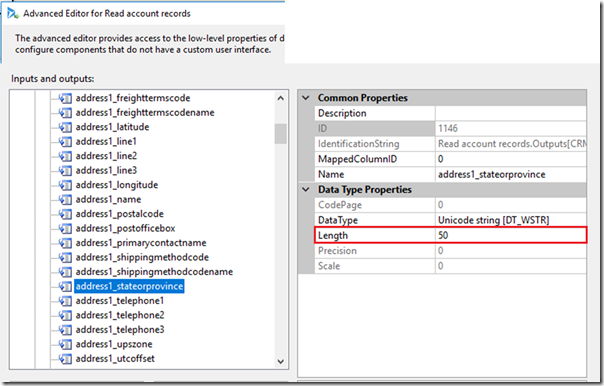The image size is (604, 386).
Task: Click the IdentificationString value text
Action: tap(512, 144)
